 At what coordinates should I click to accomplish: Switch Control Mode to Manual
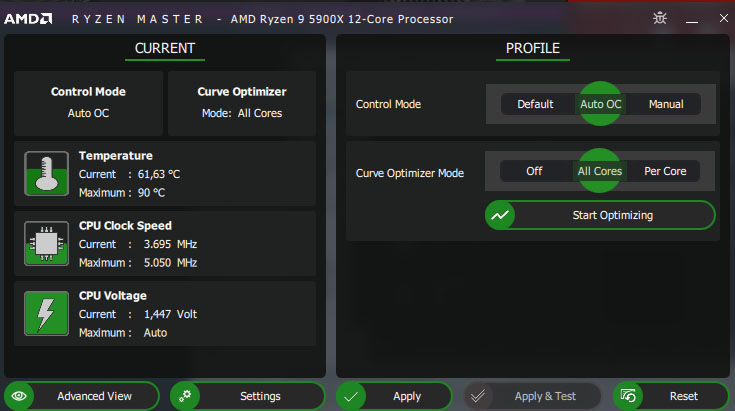point(666,104)
